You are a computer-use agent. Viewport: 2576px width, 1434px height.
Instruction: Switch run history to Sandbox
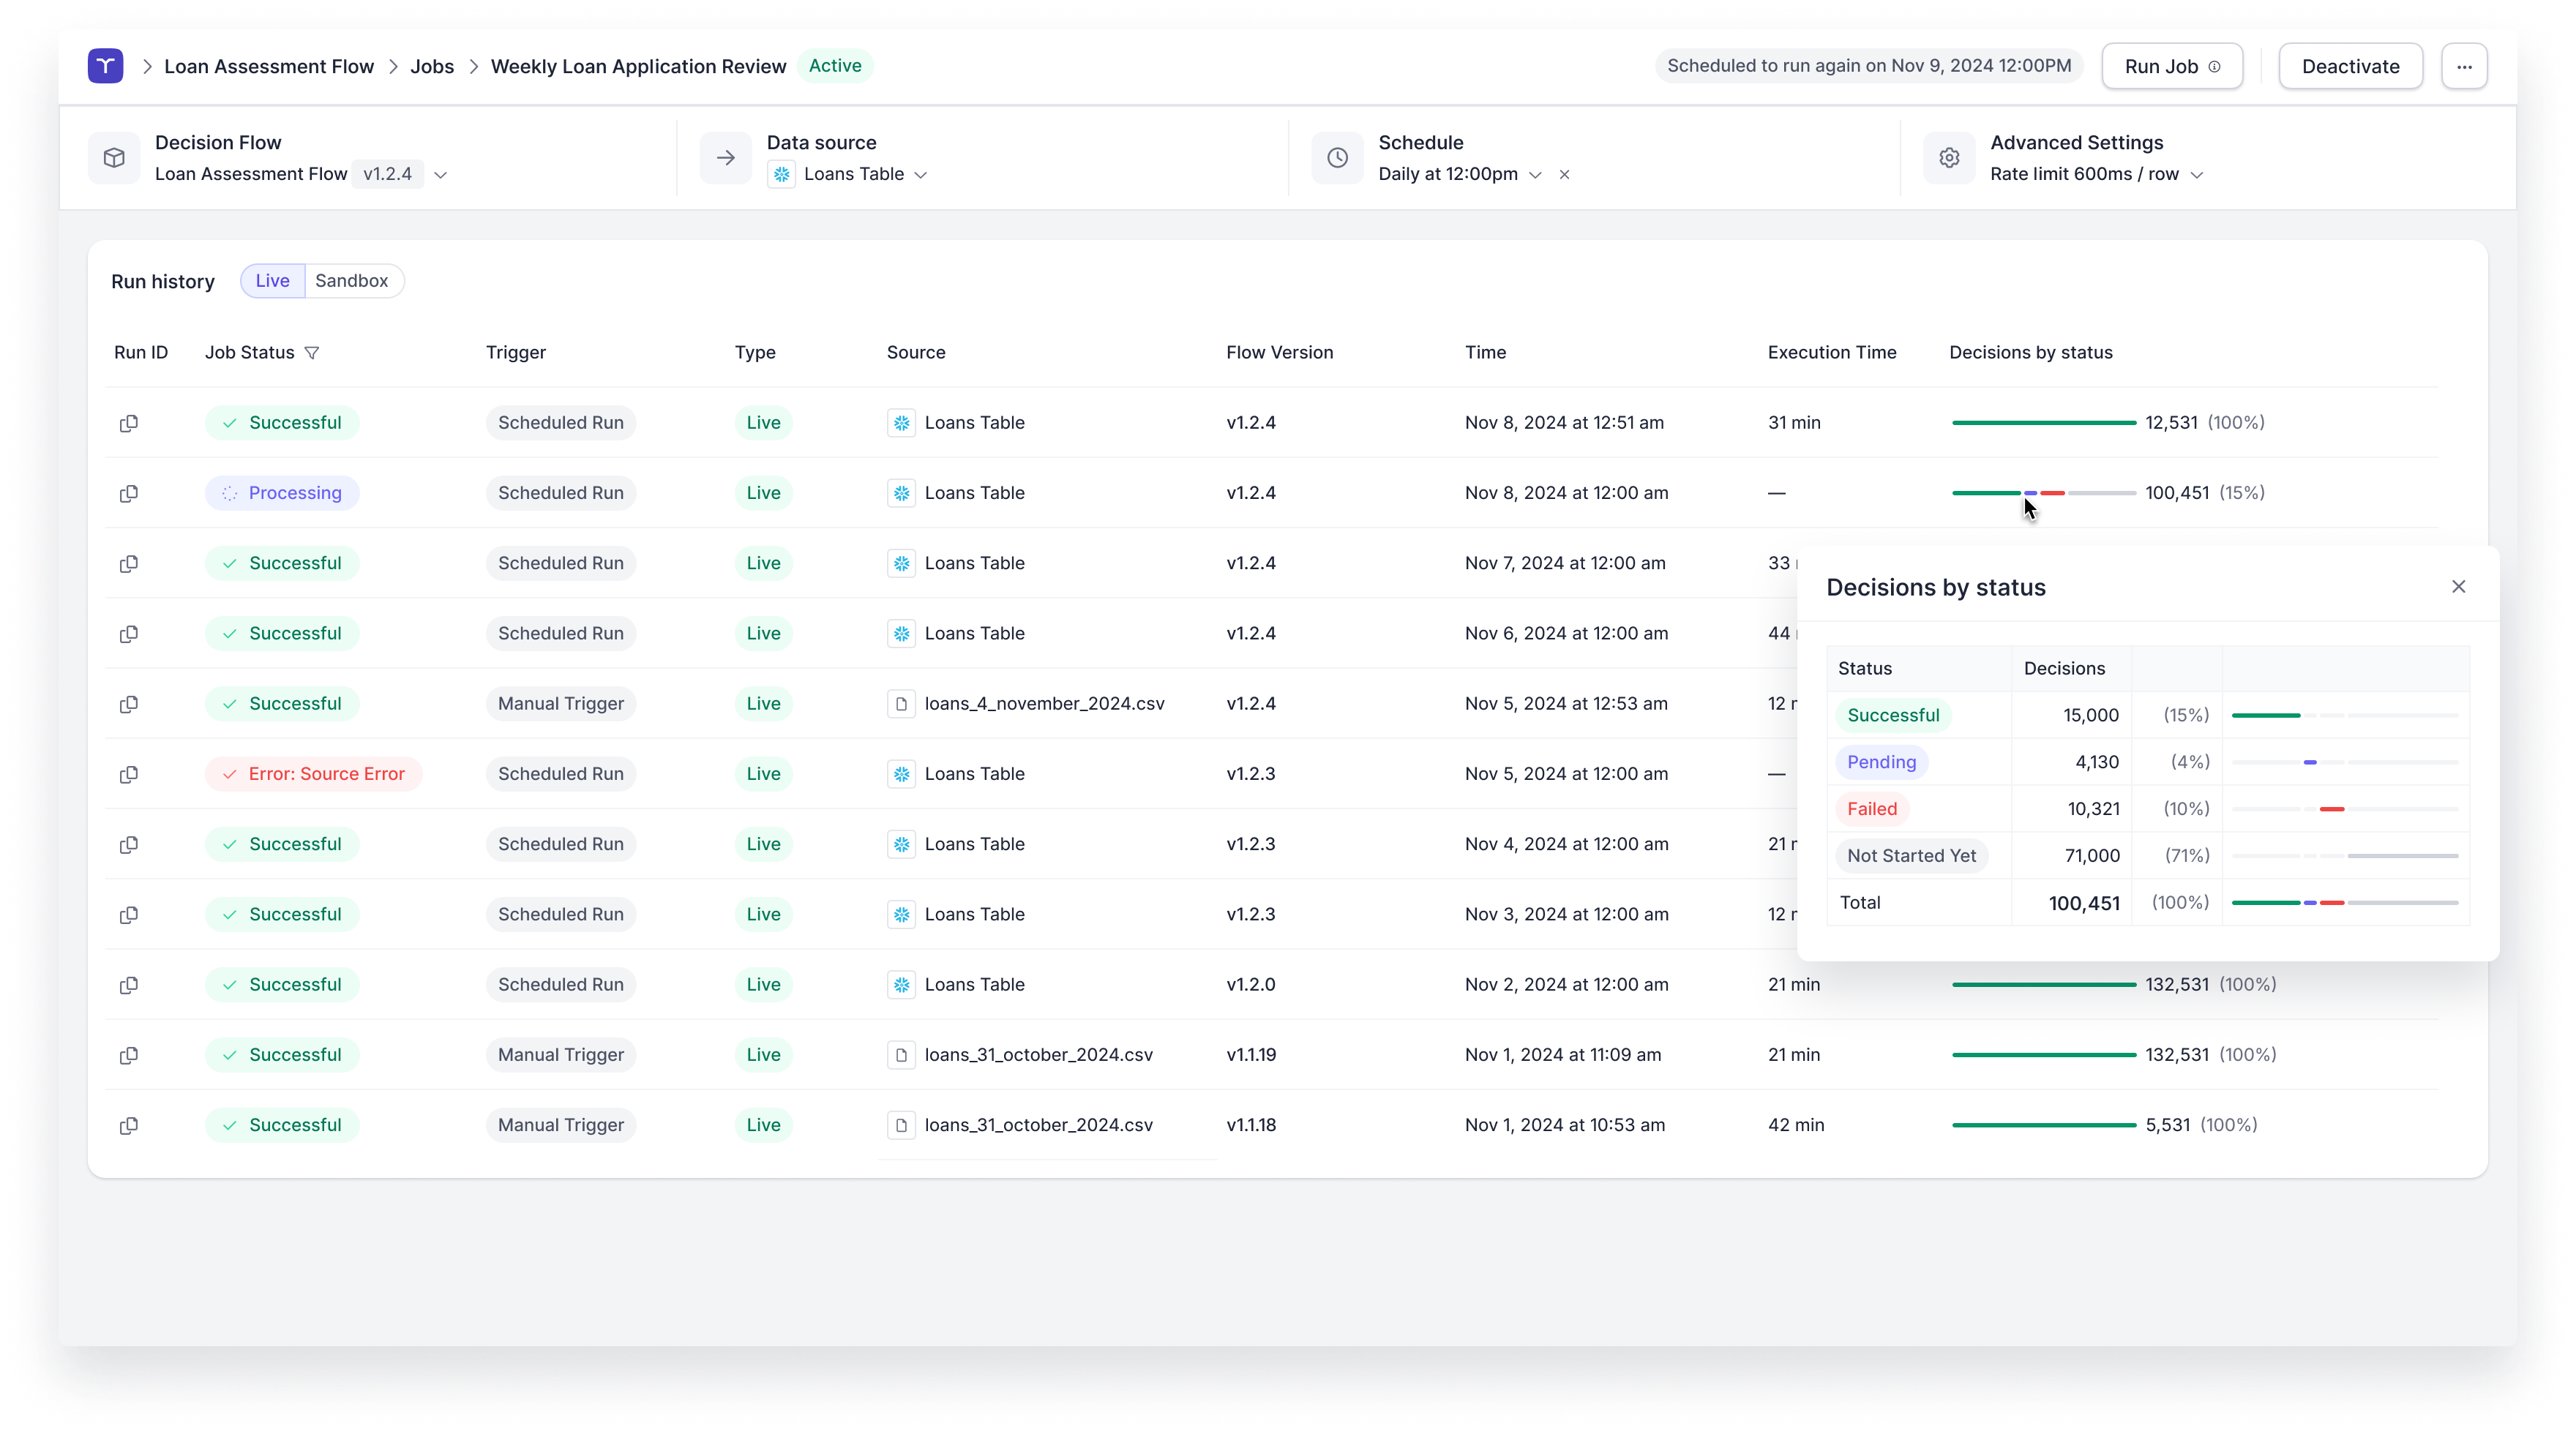(351, 281)
